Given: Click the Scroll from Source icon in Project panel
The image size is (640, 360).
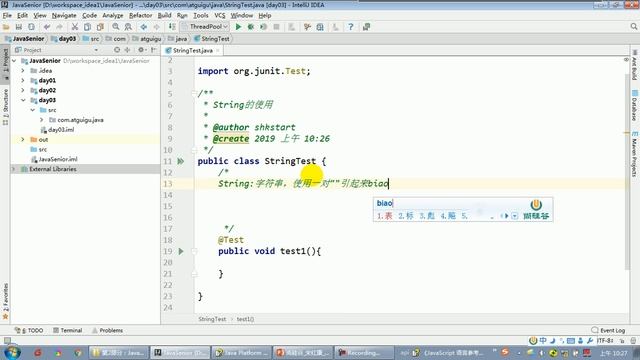Looking at the screenshot, I should [117, 50].
